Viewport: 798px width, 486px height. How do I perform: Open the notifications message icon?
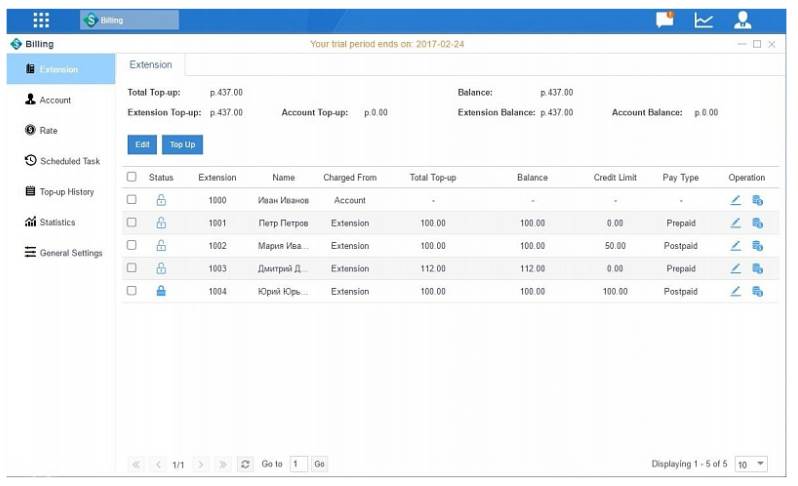click(x=664, y=19)
